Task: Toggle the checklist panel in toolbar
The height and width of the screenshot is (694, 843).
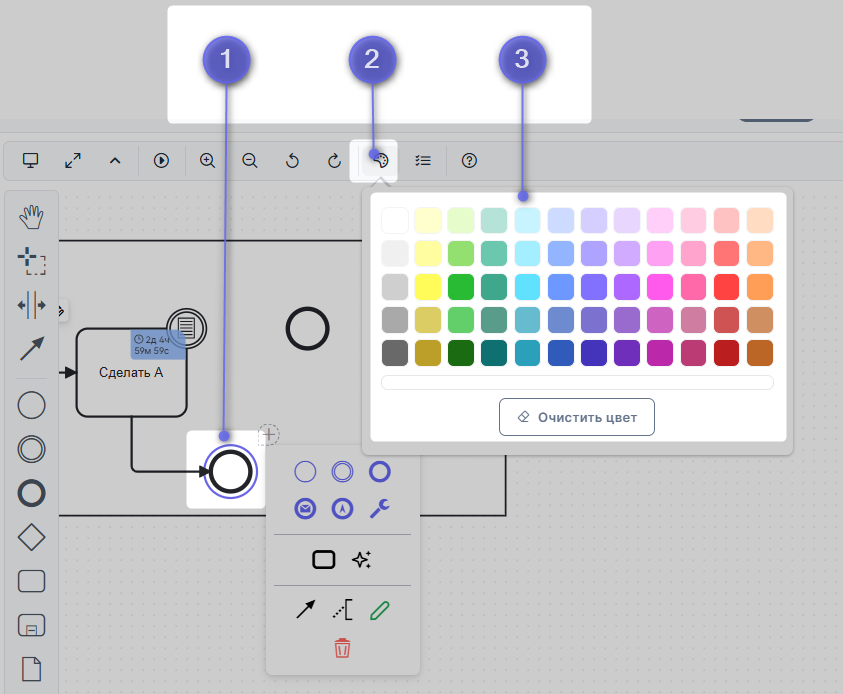Action: pyautogui.click(x=424, y=160)
